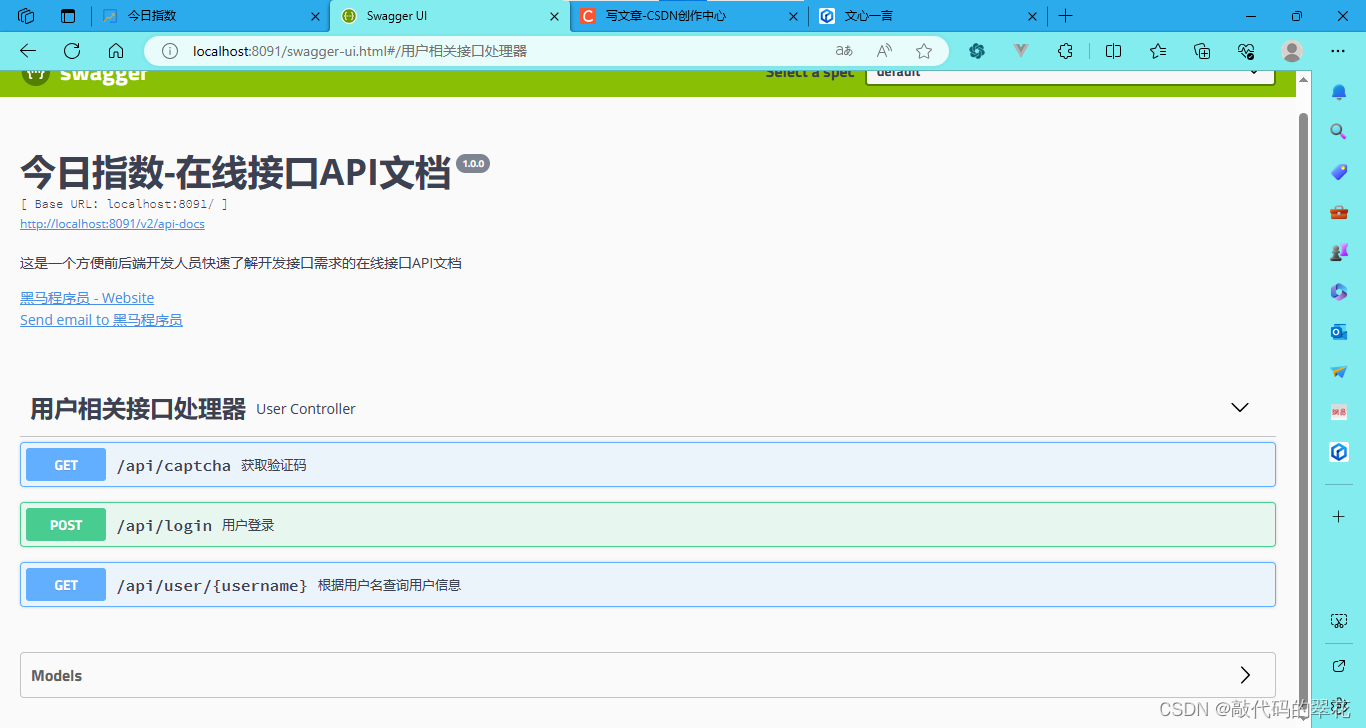
Task: Open the sidebar paper plane icon
Action: (1339, 372)
